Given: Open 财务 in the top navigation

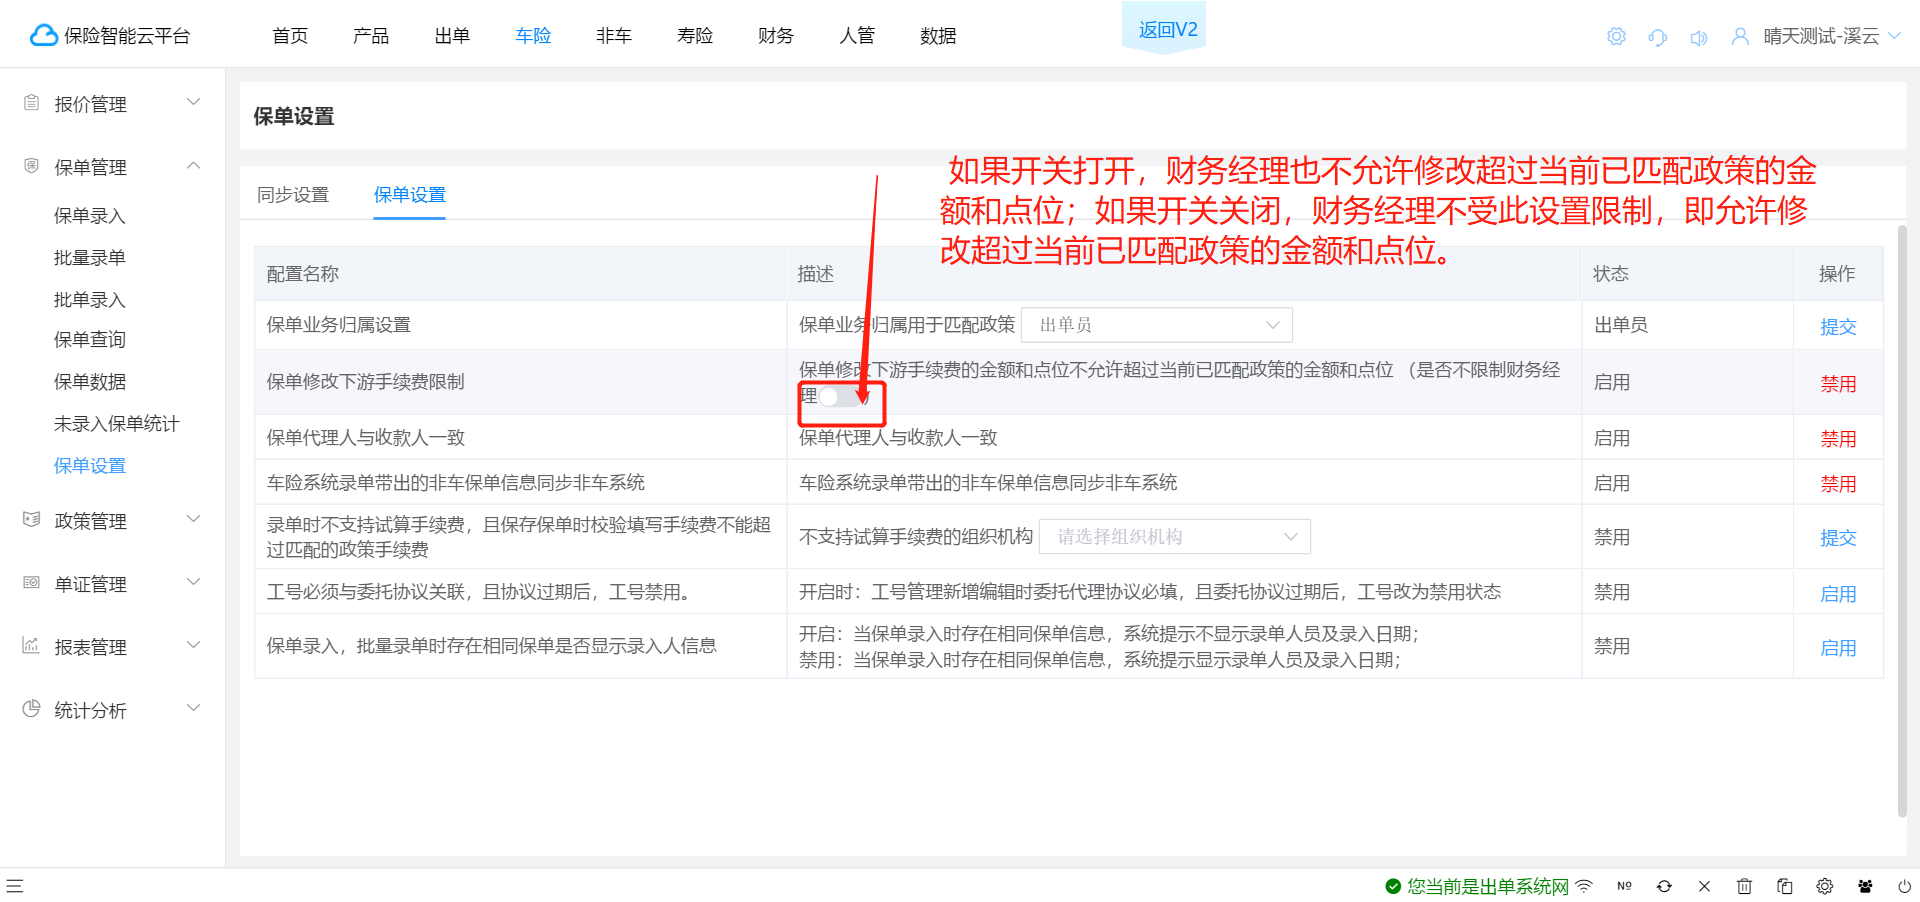Looking at the screenshot, I should click(776, 36).
